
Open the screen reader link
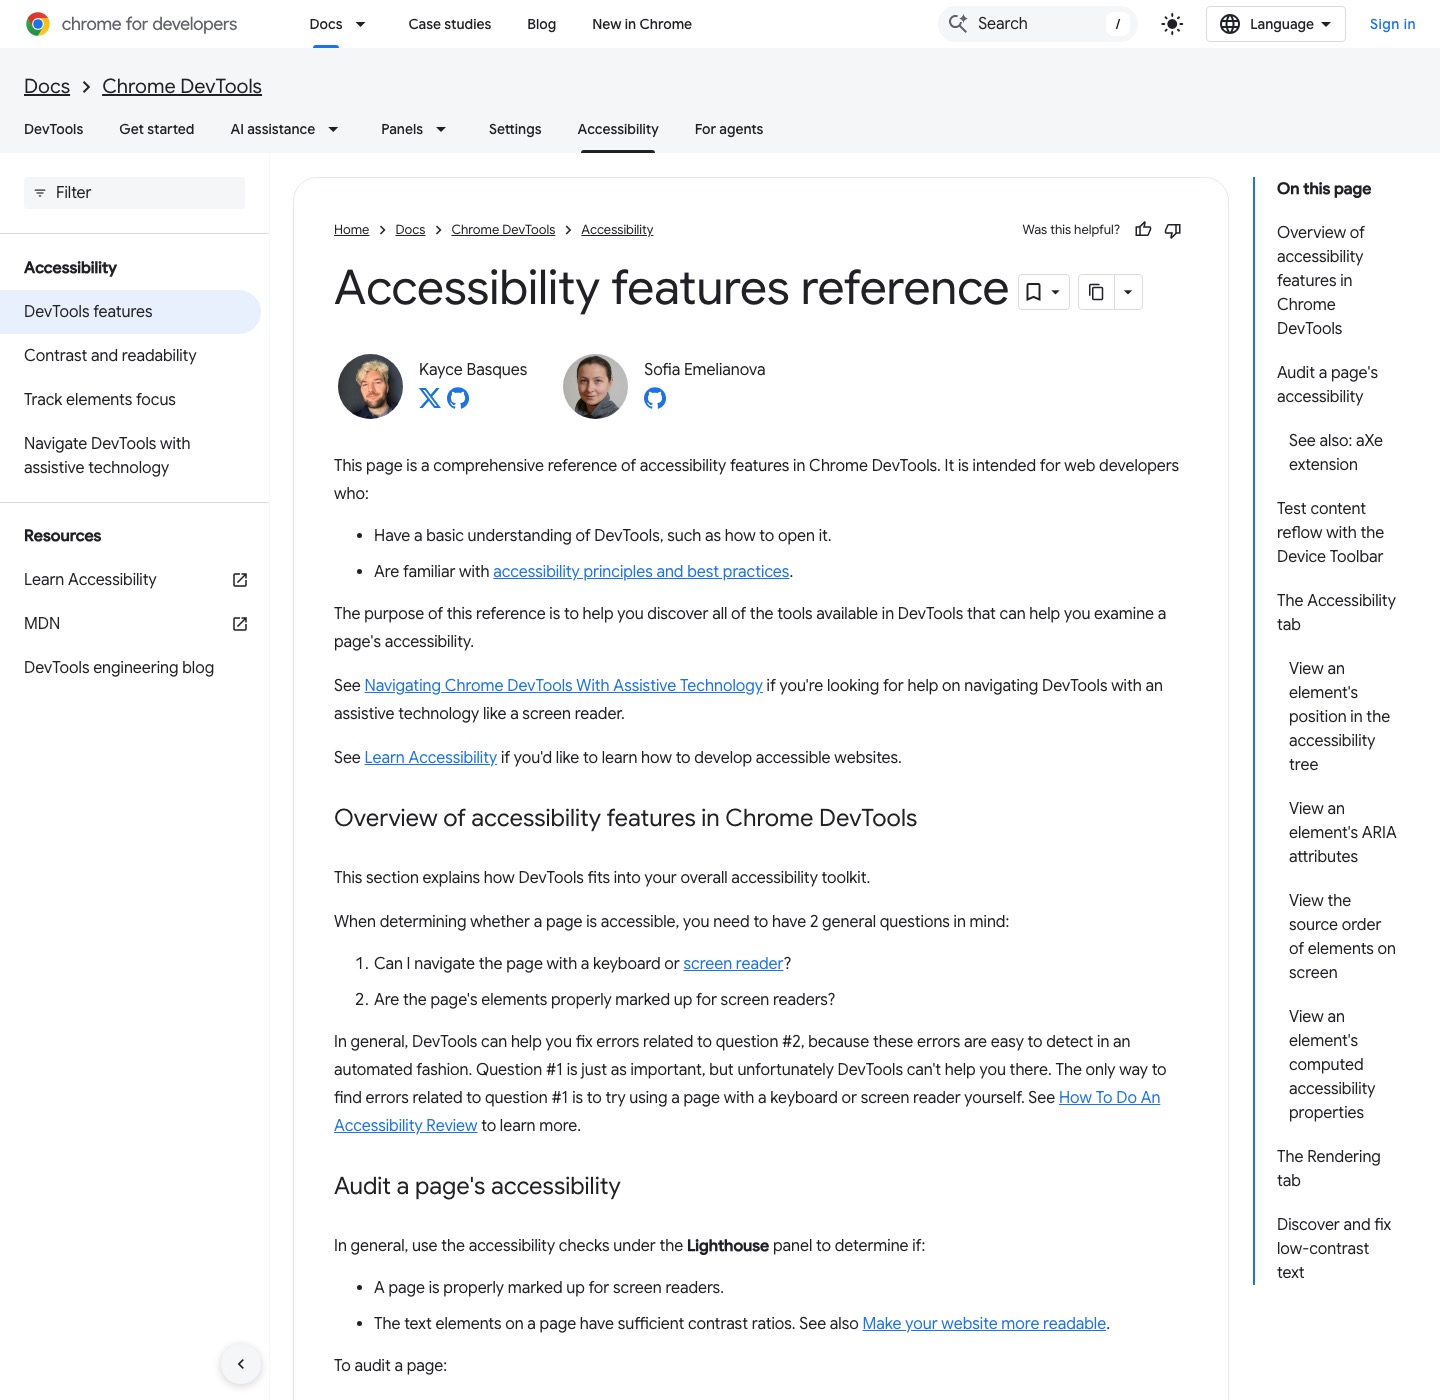pyautogui.click(x=733, y=964)
